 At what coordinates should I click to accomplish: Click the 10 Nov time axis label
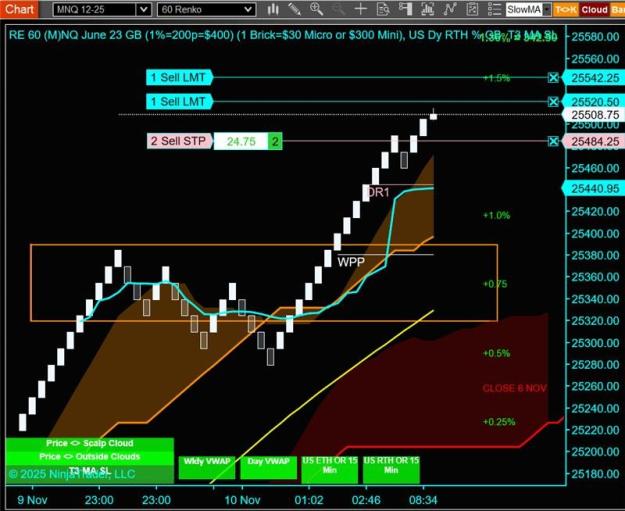pyautogui.click(x=242, y=500)
